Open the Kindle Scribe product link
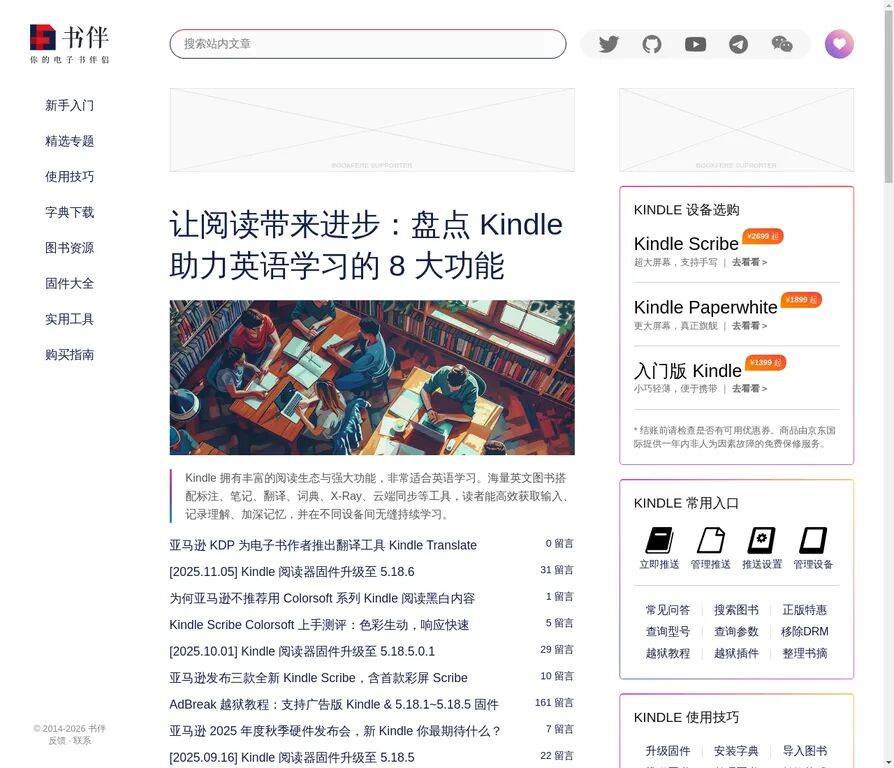 (686, 244)
